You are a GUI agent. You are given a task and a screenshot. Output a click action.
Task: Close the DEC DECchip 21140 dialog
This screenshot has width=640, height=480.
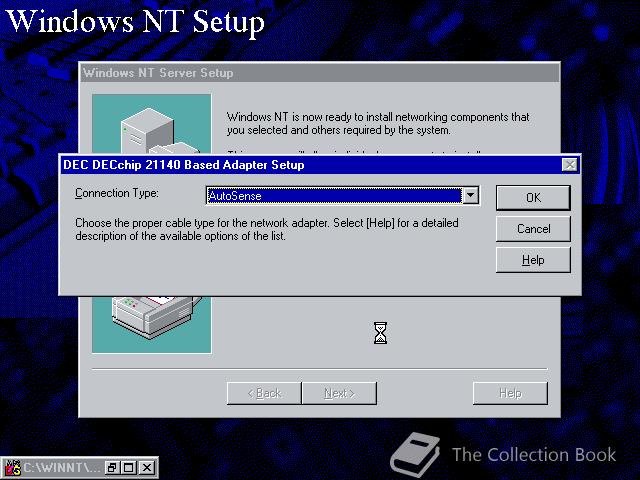pyautogui.click(x=569, y=165)
